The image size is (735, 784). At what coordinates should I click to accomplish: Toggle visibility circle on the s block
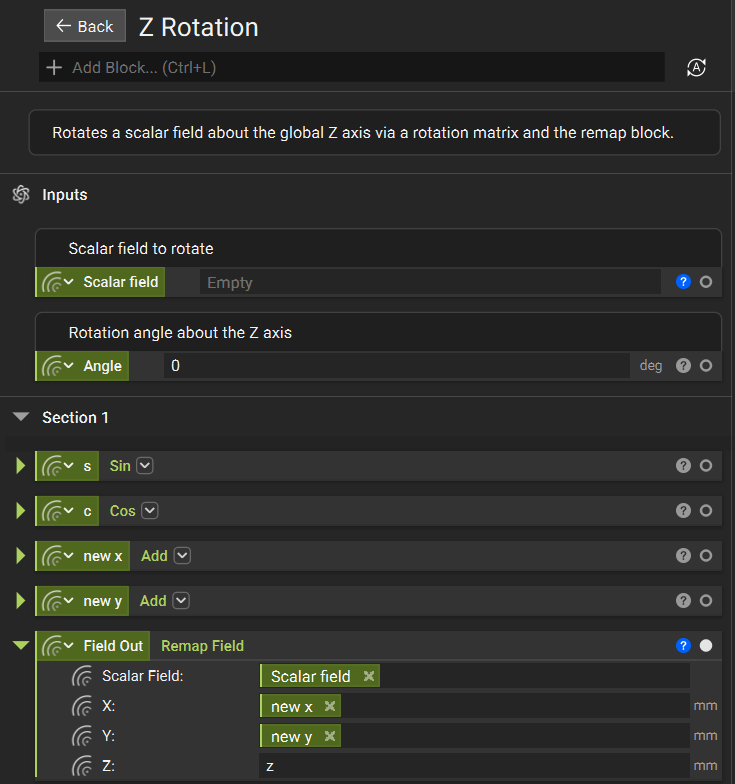coord(706,466)
